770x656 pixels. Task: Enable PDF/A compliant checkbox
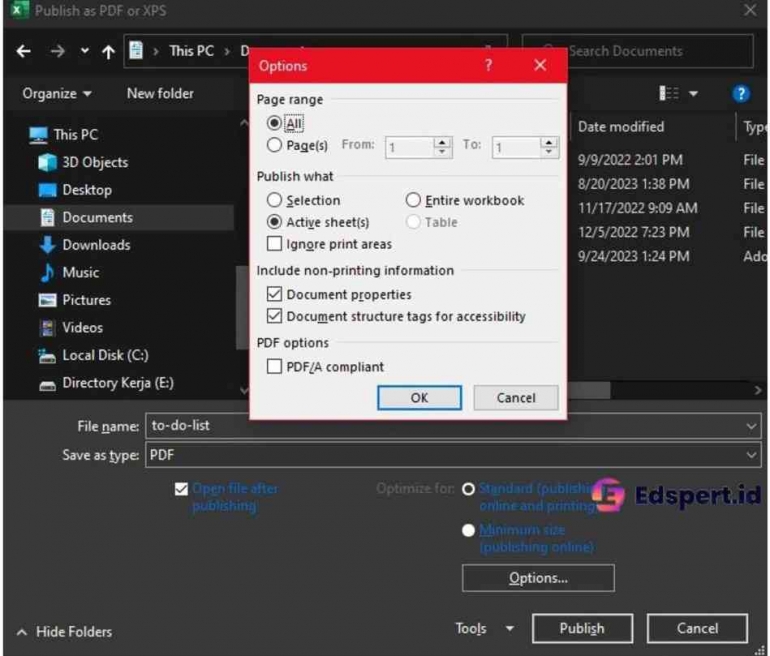274,366
